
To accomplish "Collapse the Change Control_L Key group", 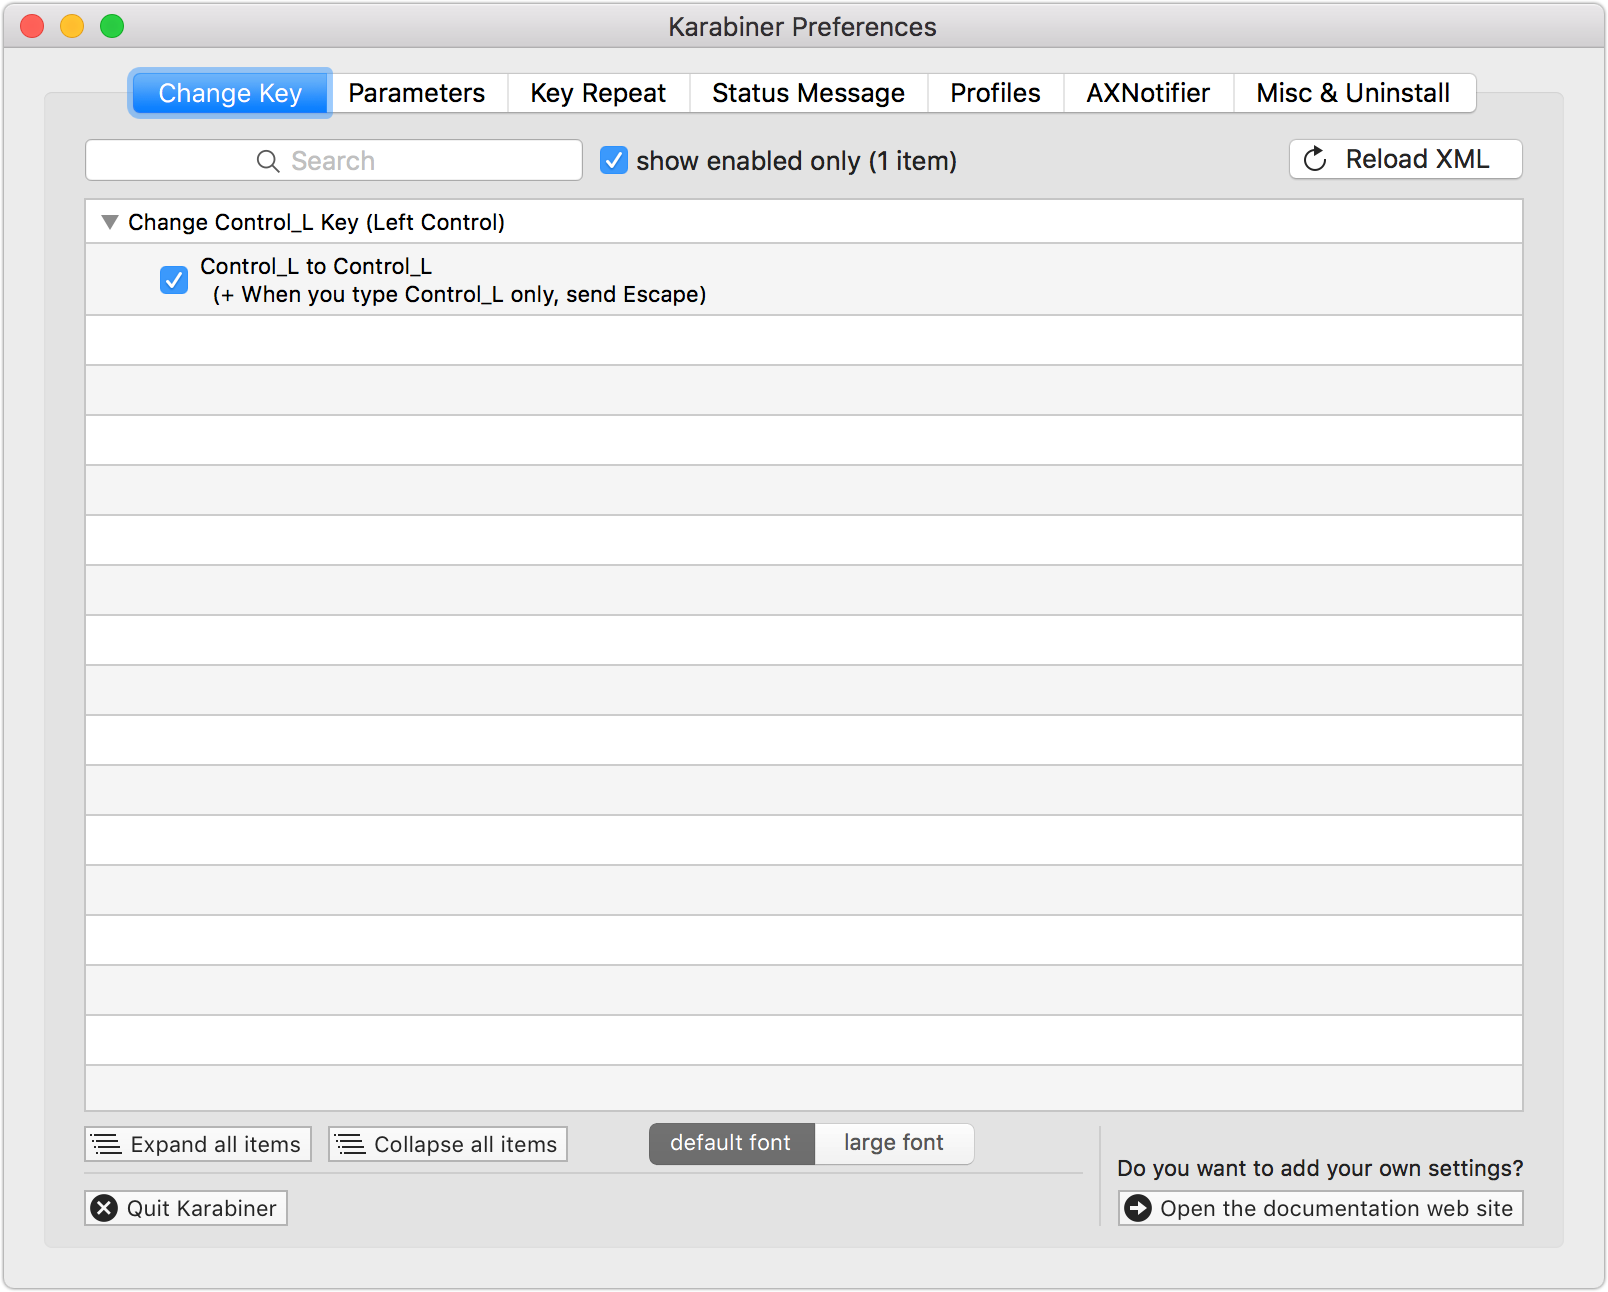I will (x=110, y=222).
